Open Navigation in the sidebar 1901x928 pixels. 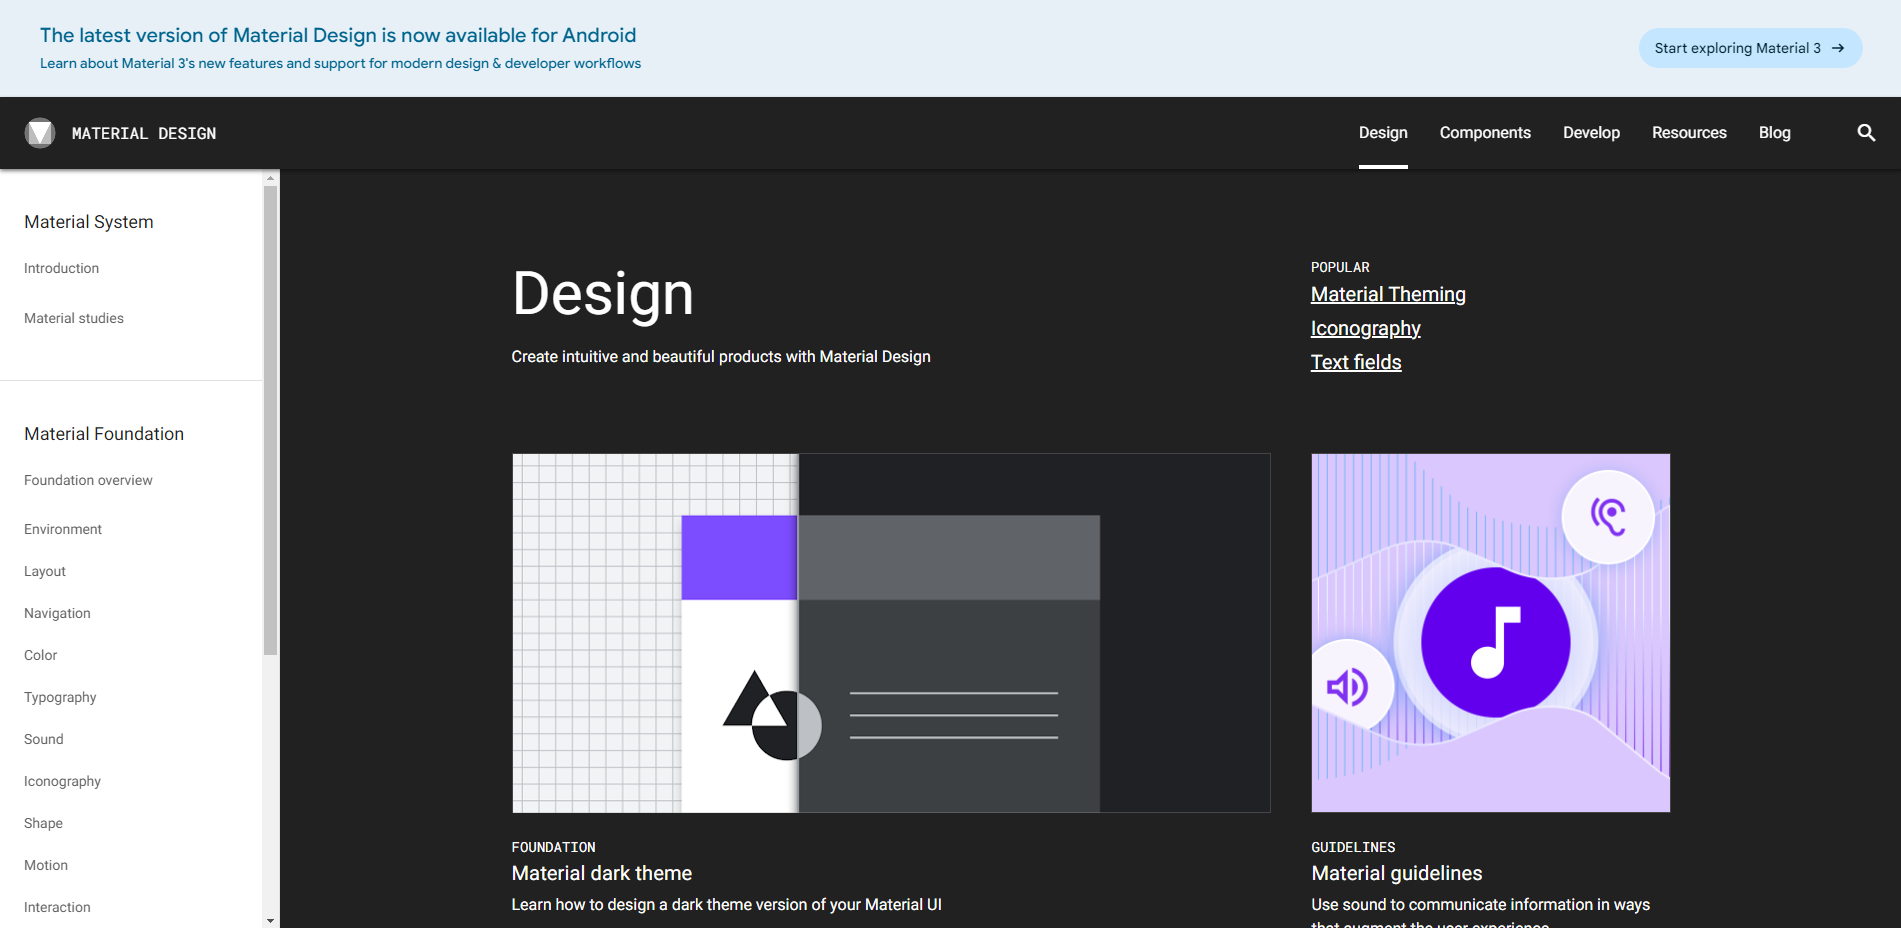click(x=57, y=613)
